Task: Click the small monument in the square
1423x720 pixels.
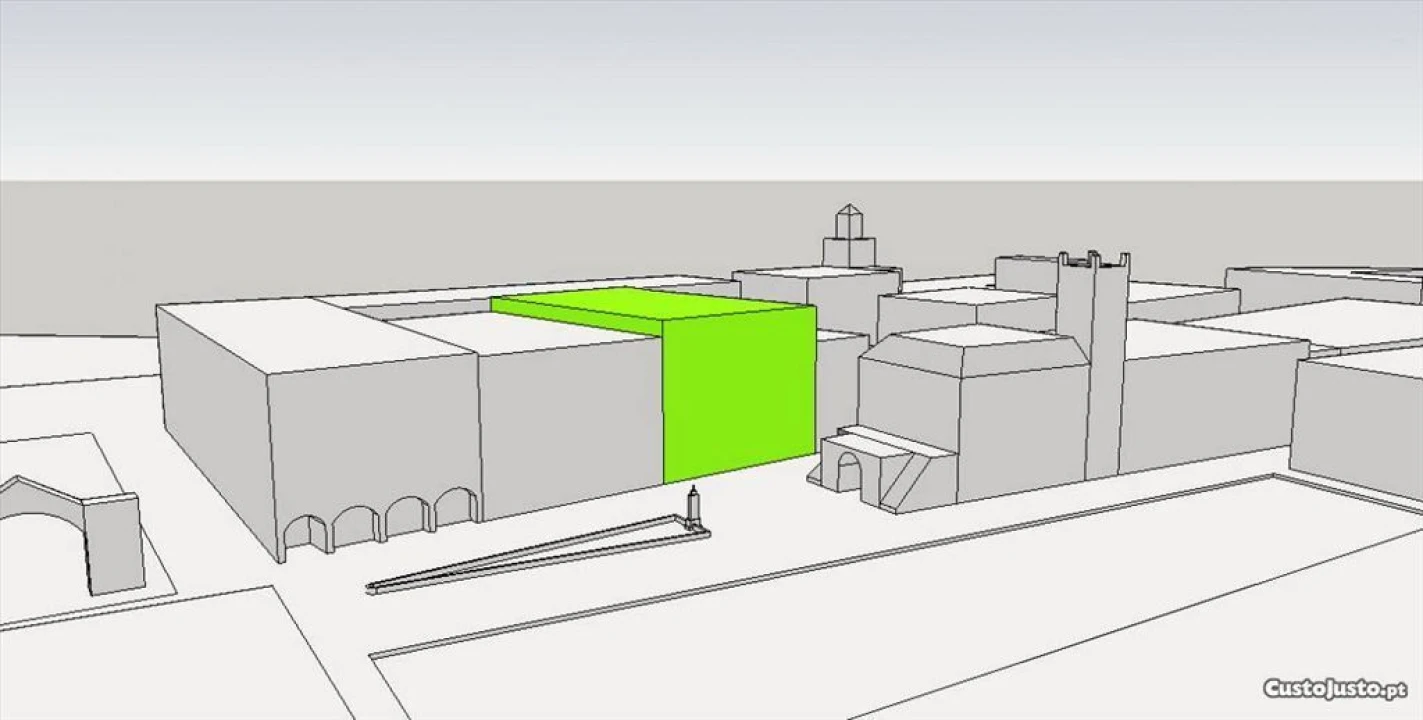Action: click(x=693, y=509)
